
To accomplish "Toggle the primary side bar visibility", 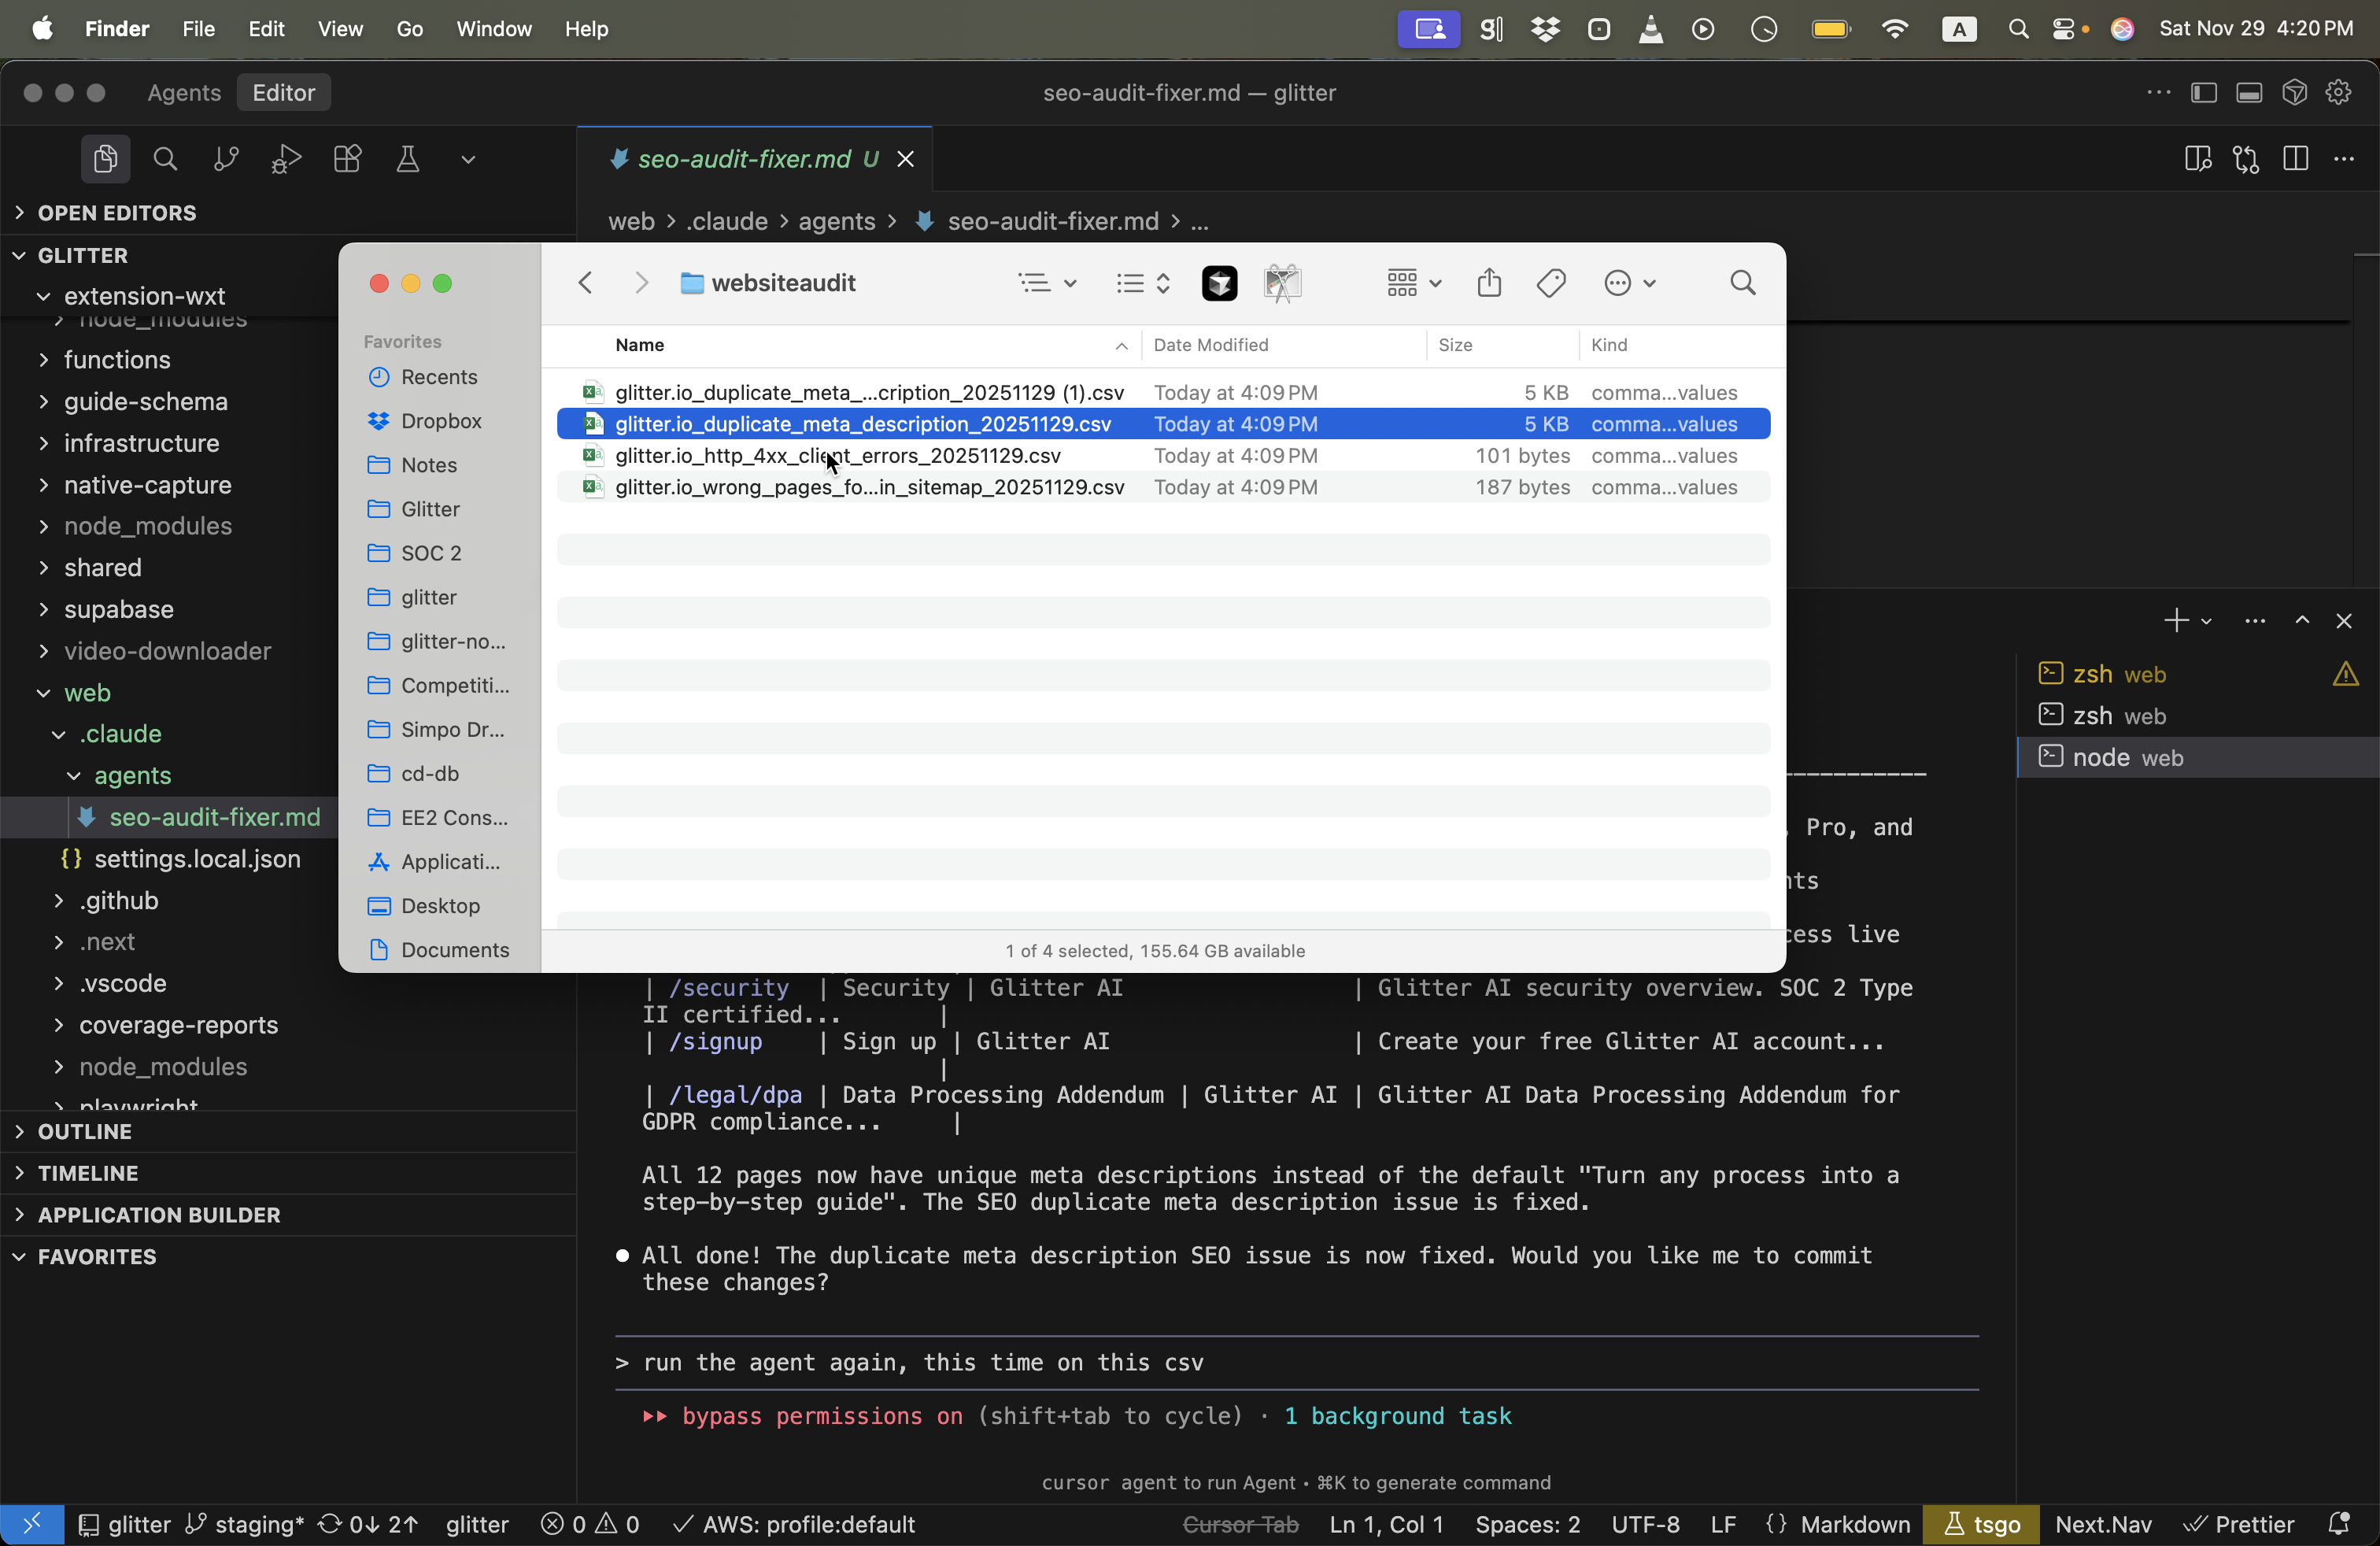I will tap(2203, 92).
